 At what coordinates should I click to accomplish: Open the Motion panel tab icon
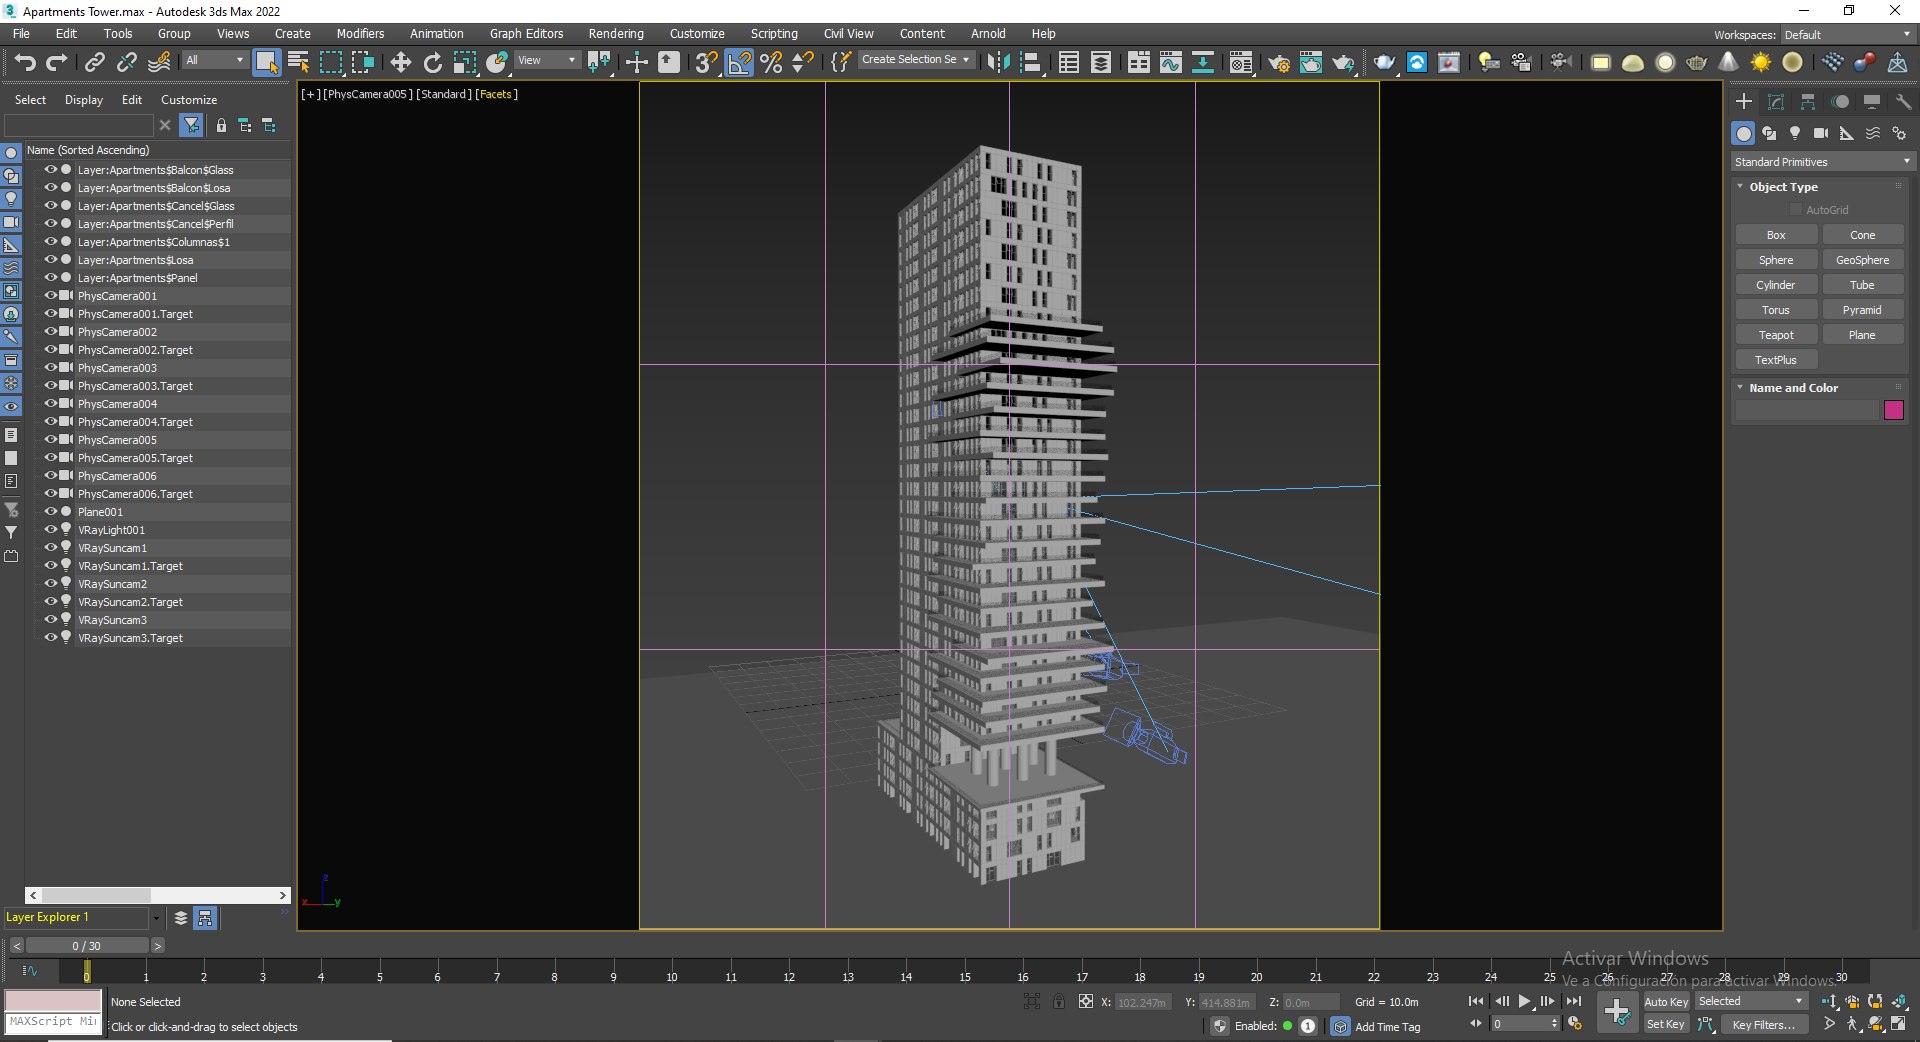(x=1840, y=102)
